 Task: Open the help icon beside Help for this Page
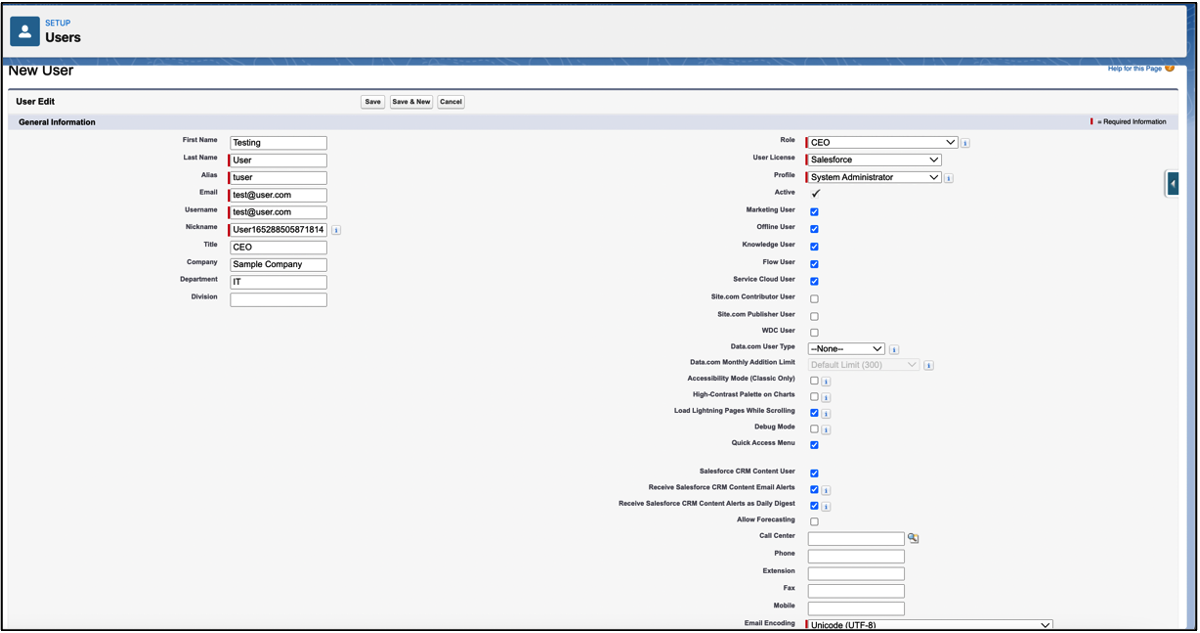click(x=1169, y=68)
